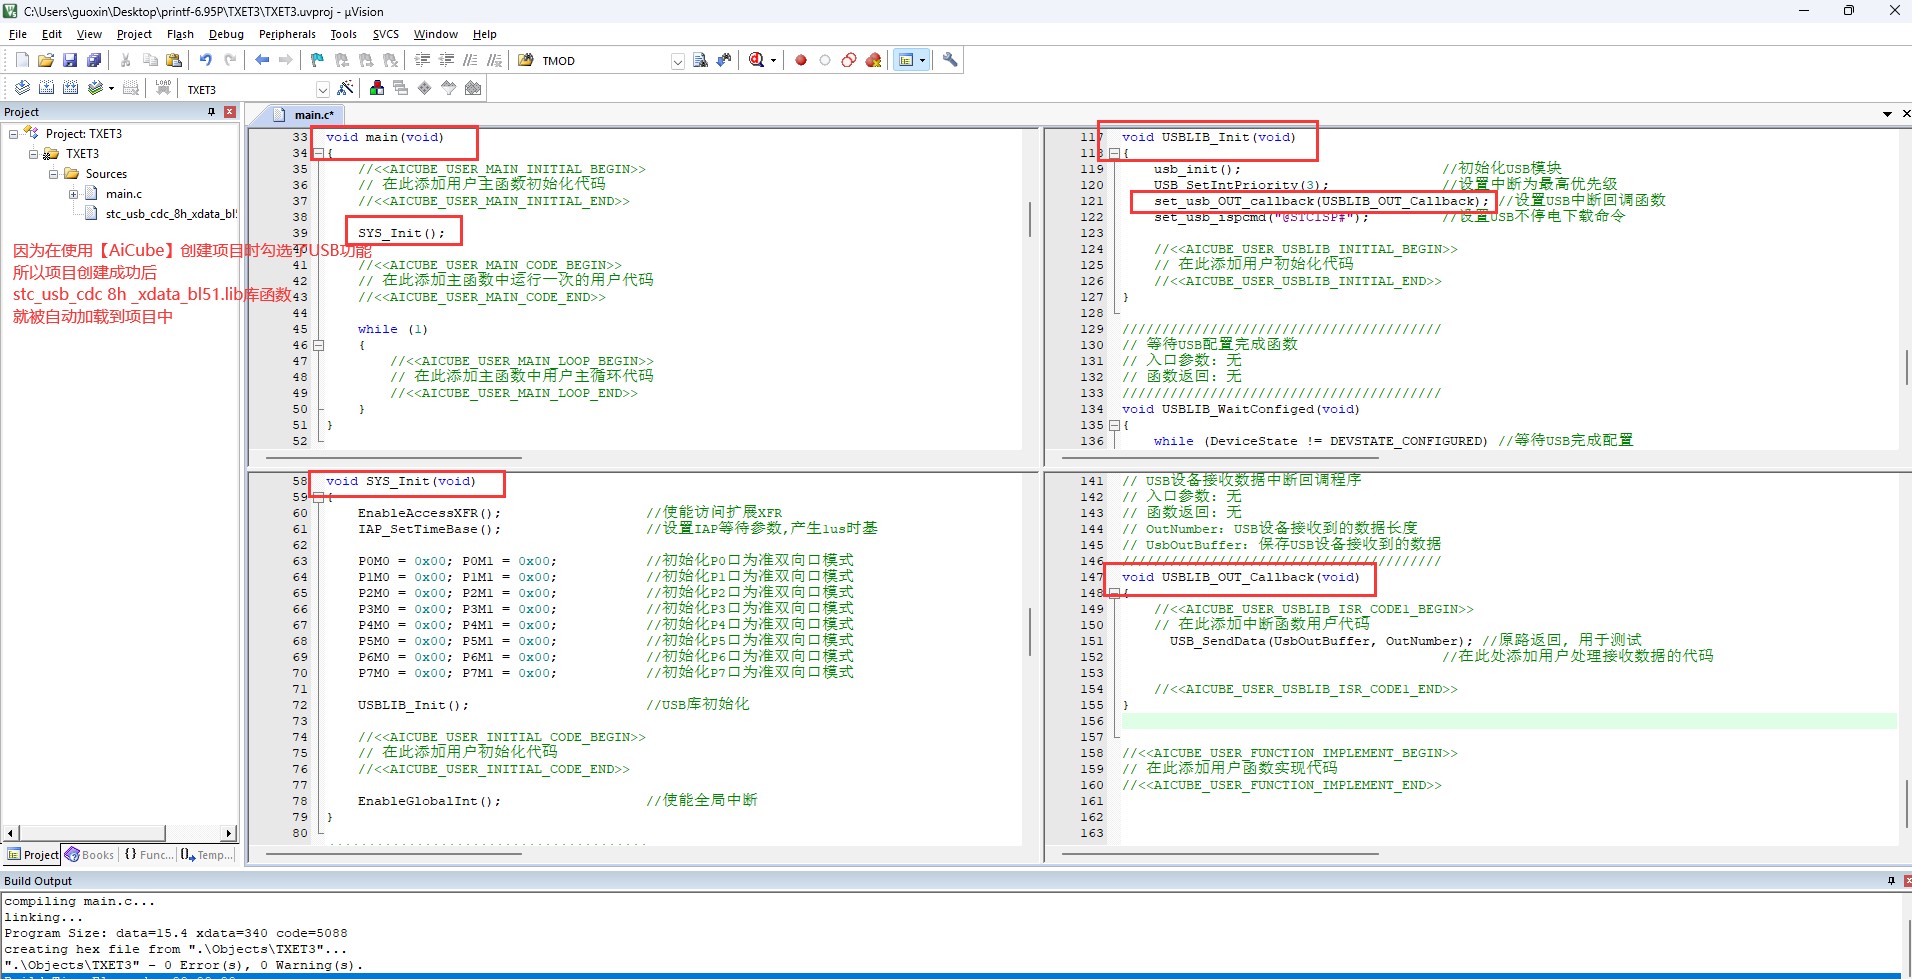Navigate backwards with the blue left arrow
The width and height of the screenshot is (1912, 979).
click(262, 60)
